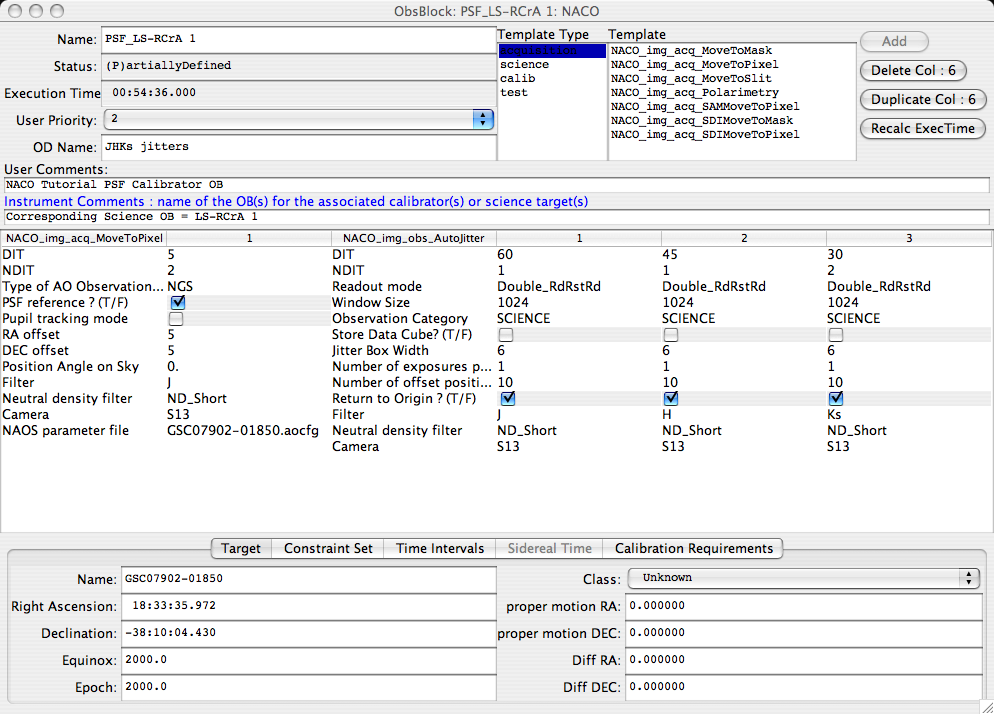Image resolution: width=994 pixels, height=714 pixels.
Task: Click DIT value 60 in AutoJitter column 1
Action: pyautogui.click(x=505, y=254)
